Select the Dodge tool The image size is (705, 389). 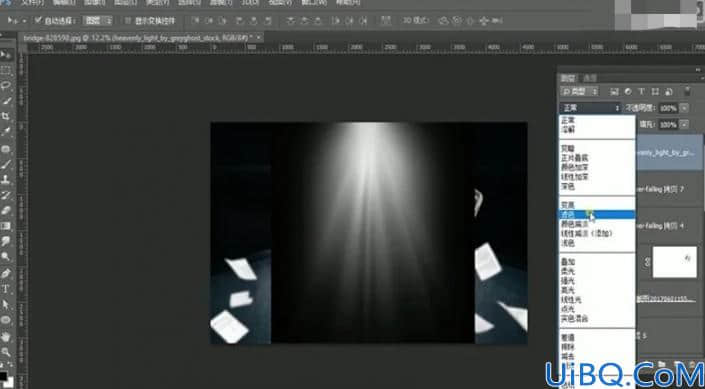(6, 257)
